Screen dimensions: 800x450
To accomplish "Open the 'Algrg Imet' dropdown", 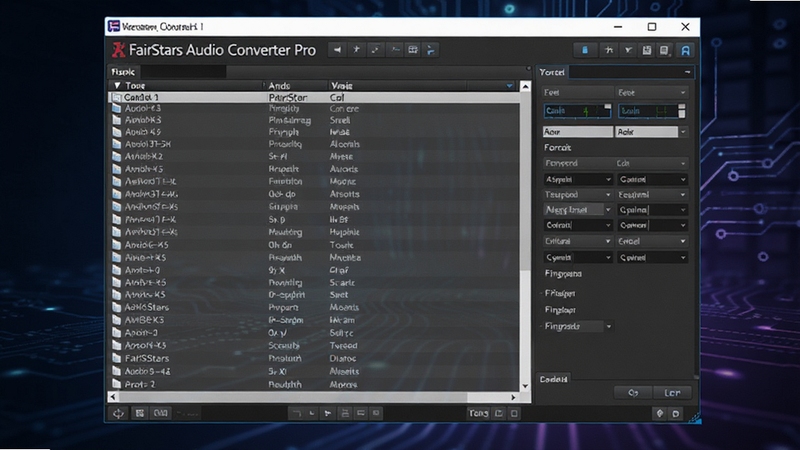I will tap(578, 210).
